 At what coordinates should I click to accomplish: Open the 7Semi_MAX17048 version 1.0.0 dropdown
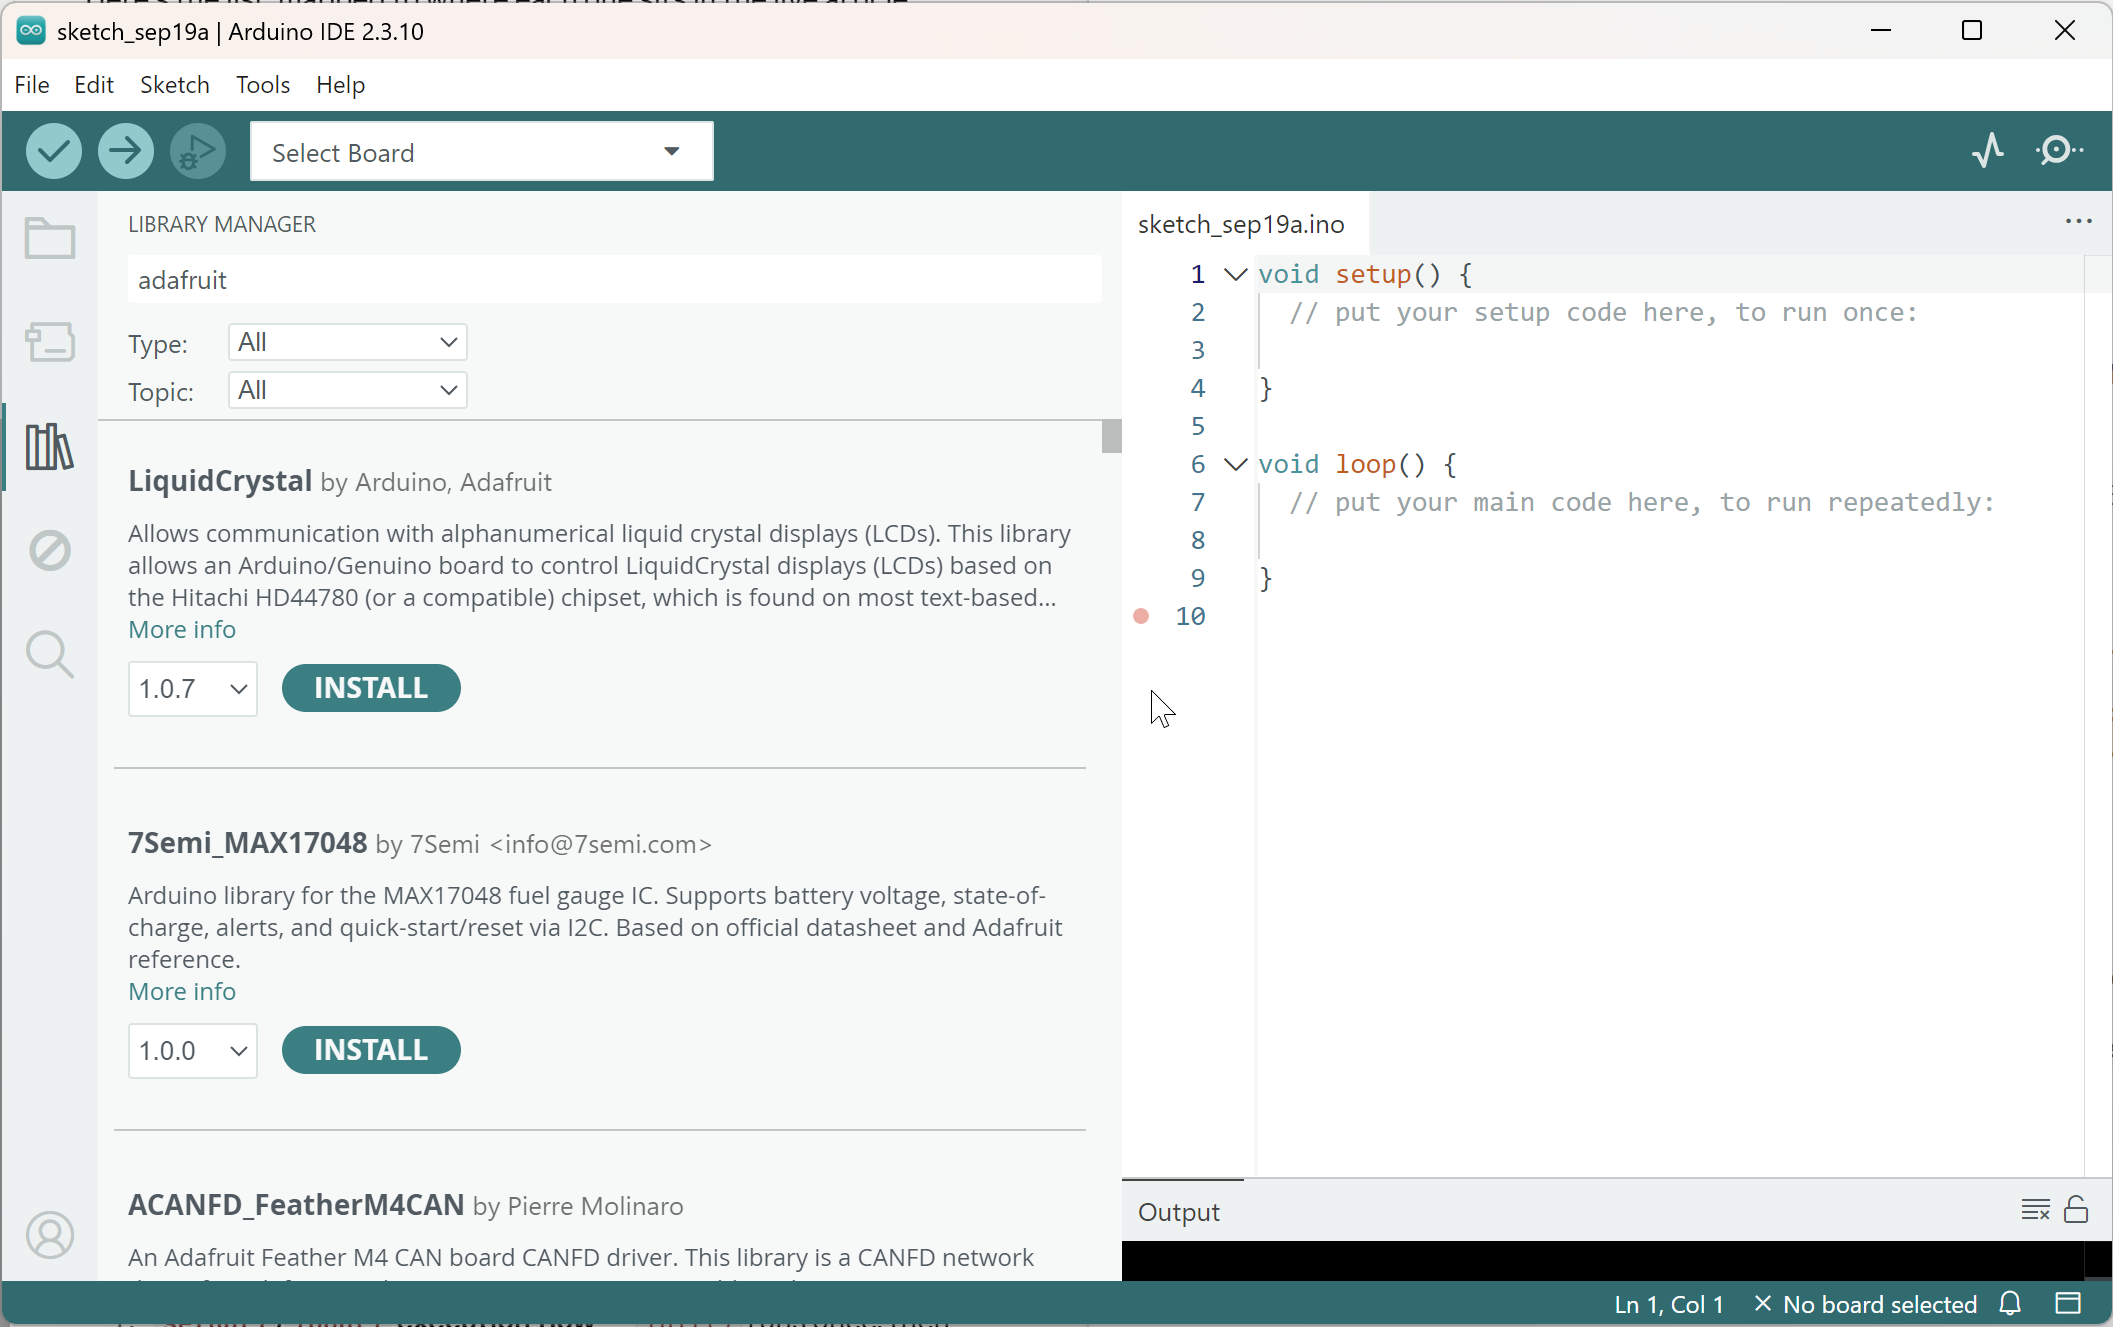coord(192,1050)
